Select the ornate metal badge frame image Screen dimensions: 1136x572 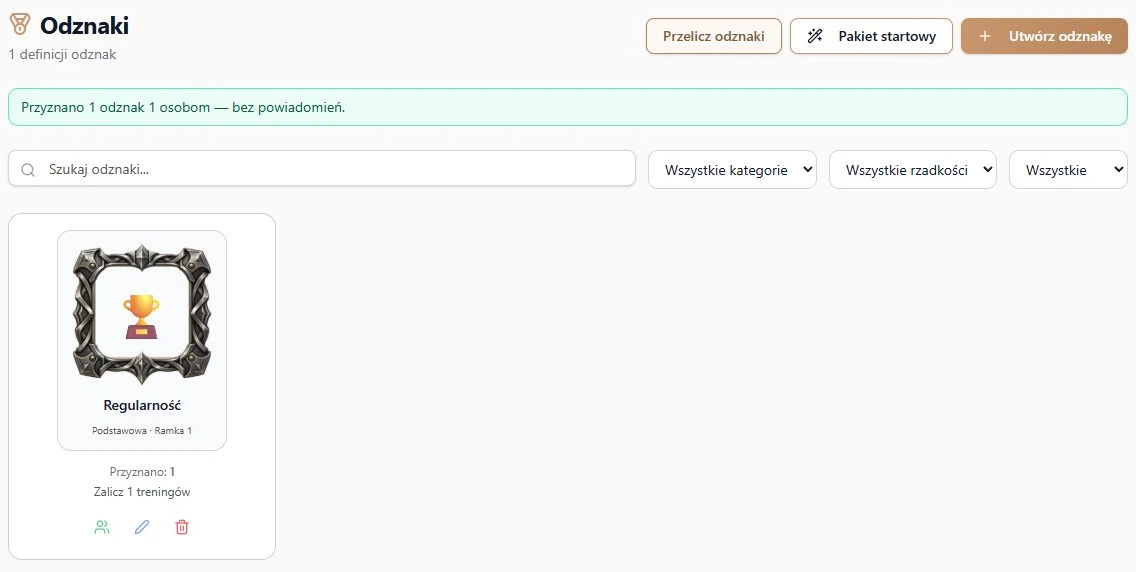141,314
